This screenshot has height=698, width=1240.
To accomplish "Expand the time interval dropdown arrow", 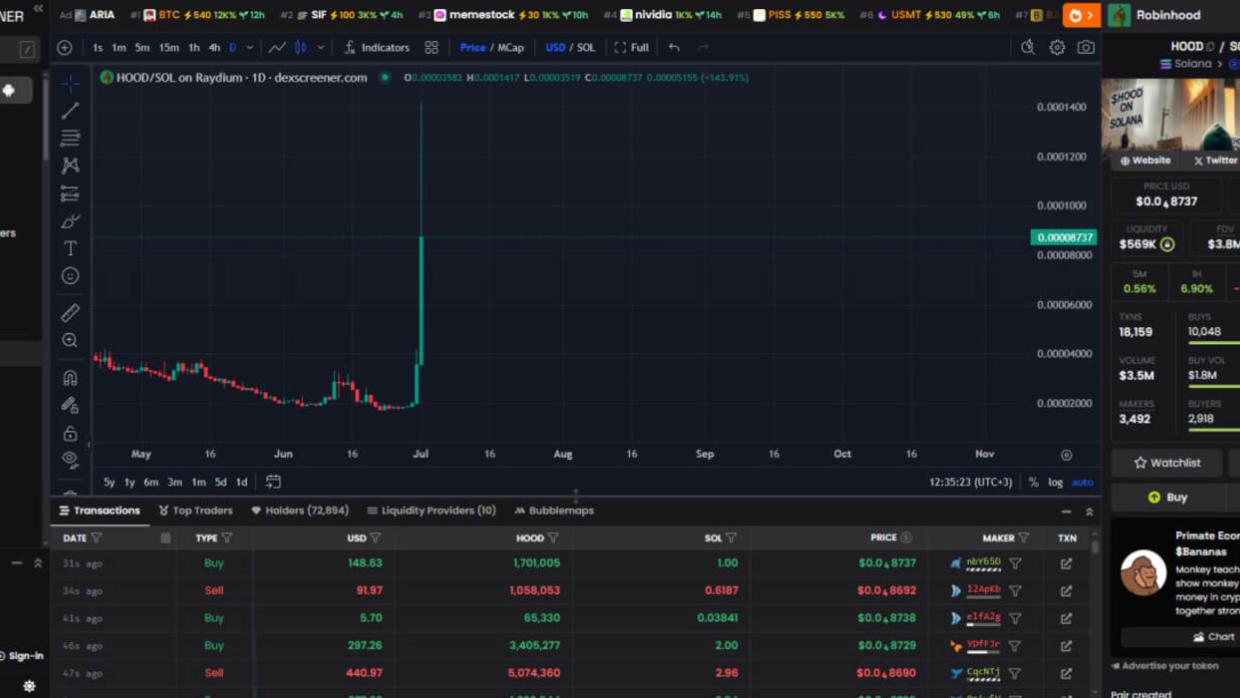I will [250, 47].
